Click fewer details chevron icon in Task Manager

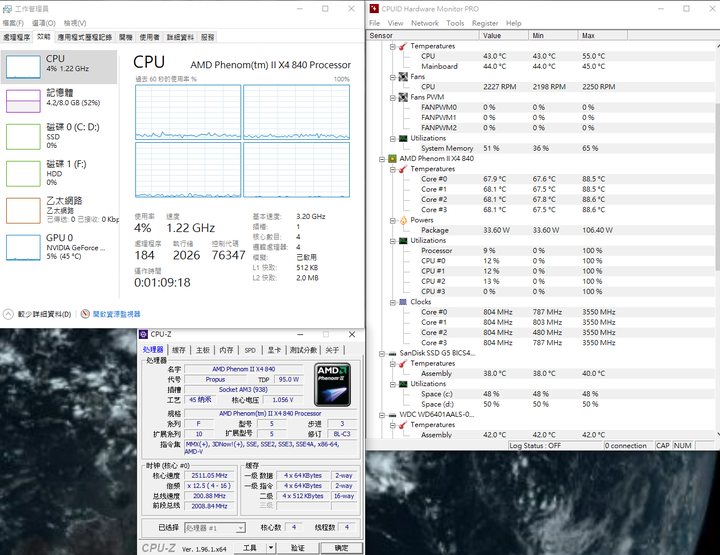pos(8,314)
